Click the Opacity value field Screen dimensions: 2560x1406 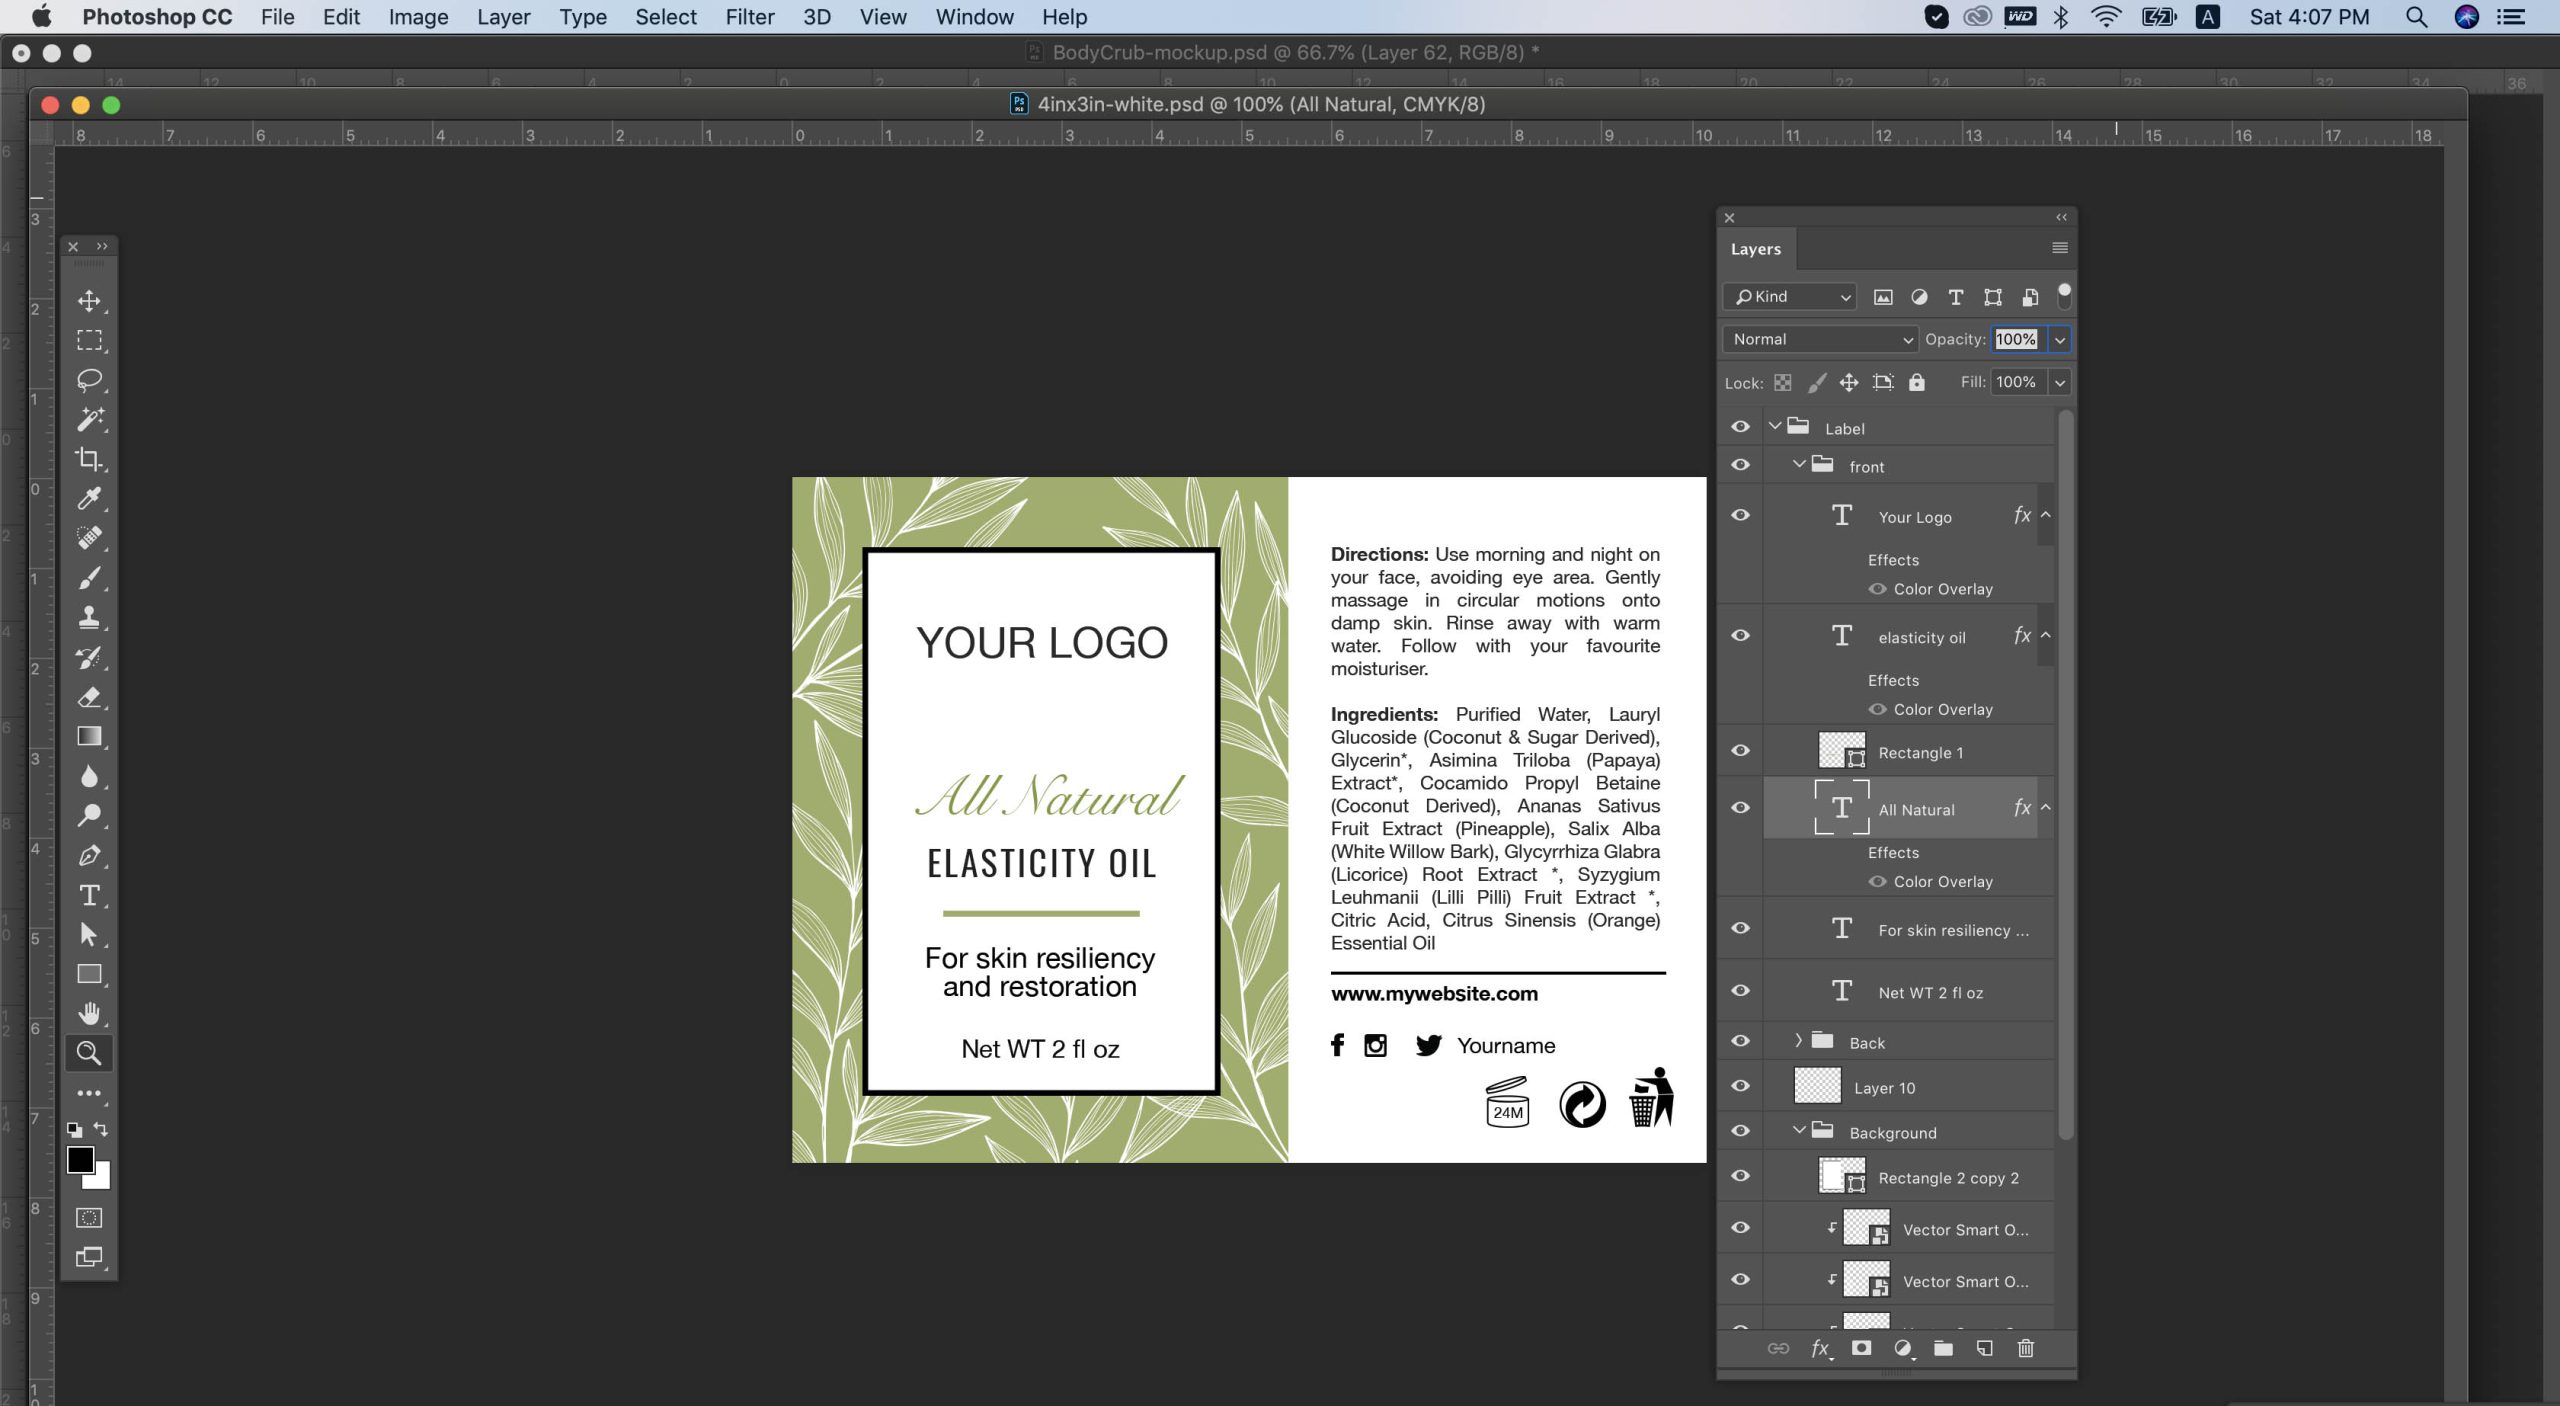point(2015,339)
